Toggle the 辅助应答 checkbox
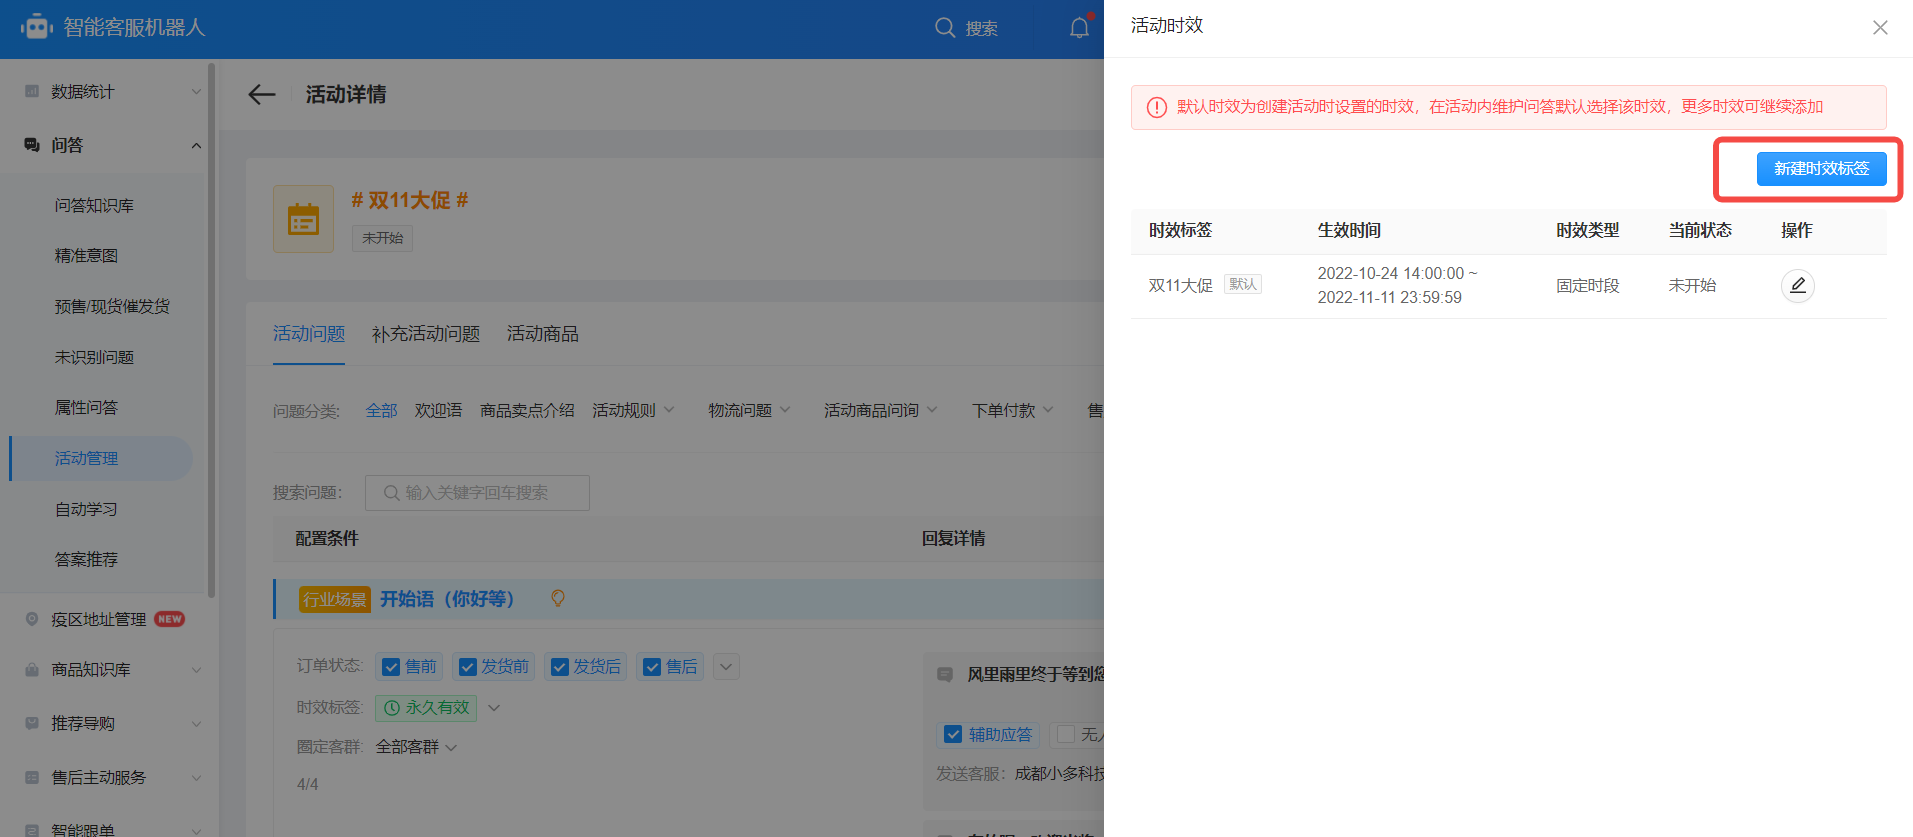 tap(953, 734)
